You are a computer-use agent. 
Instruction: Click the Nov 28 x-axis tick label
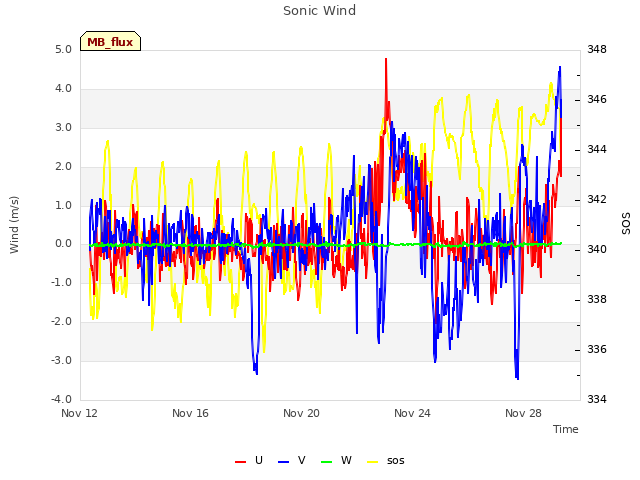[523, 413]
